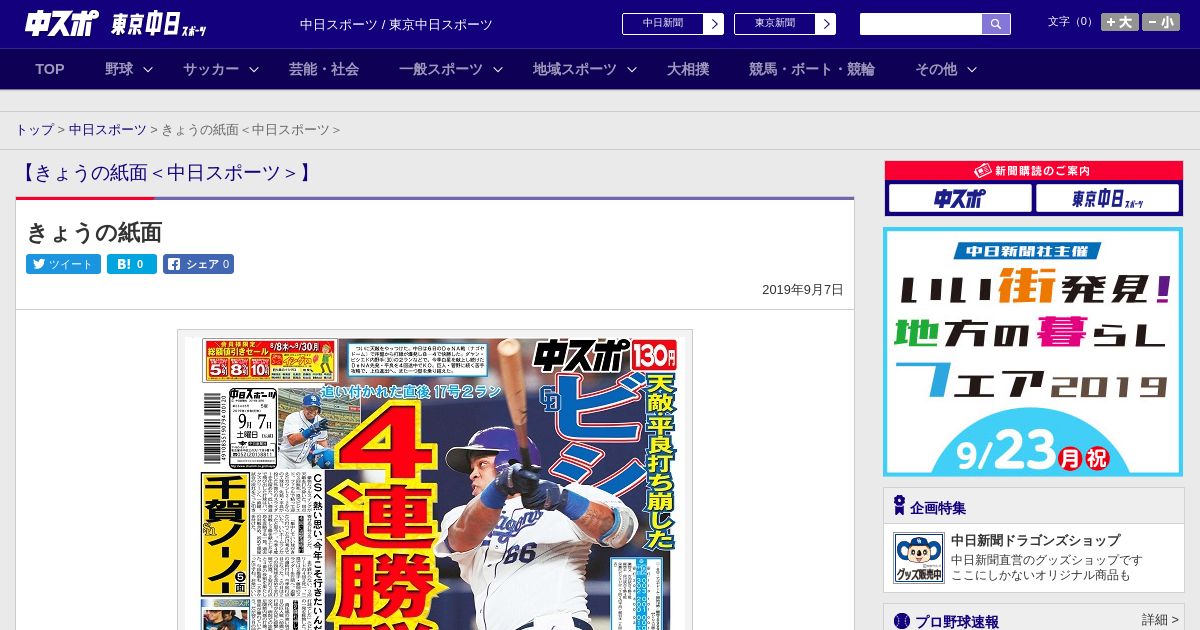Click the Dragons goods shop mascot thumbnail
The image size is (1200, 630).
click(x=918, y=558)
